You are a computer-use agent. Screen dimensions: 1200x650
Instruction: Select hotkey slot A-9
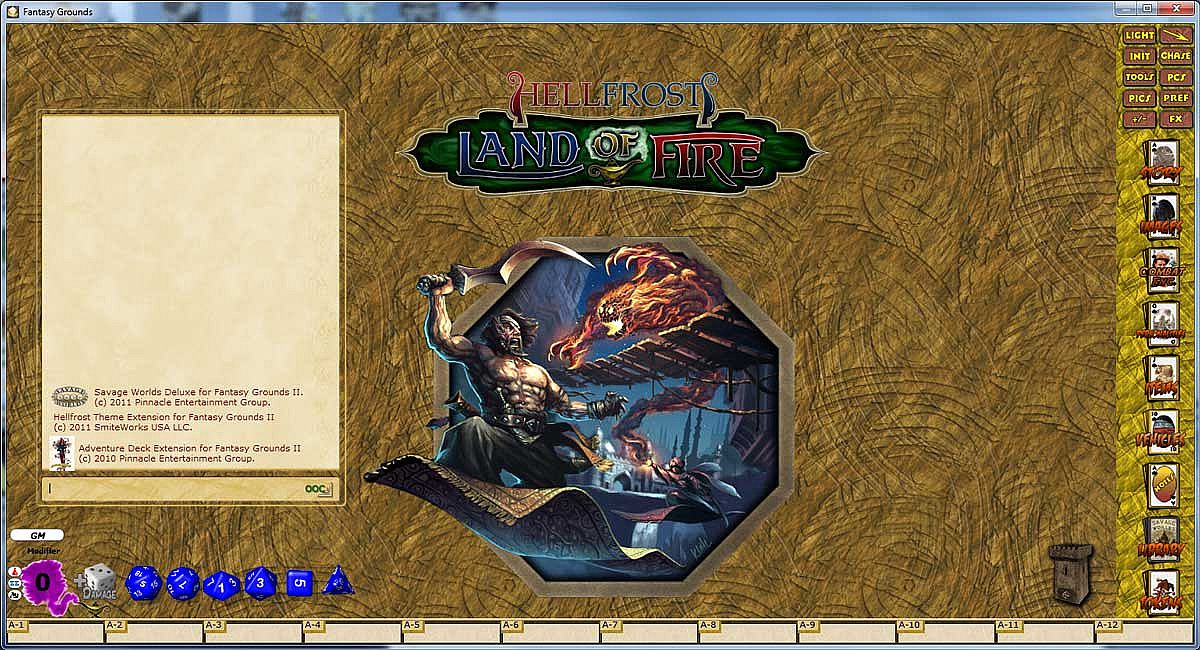tap(847, 633)
